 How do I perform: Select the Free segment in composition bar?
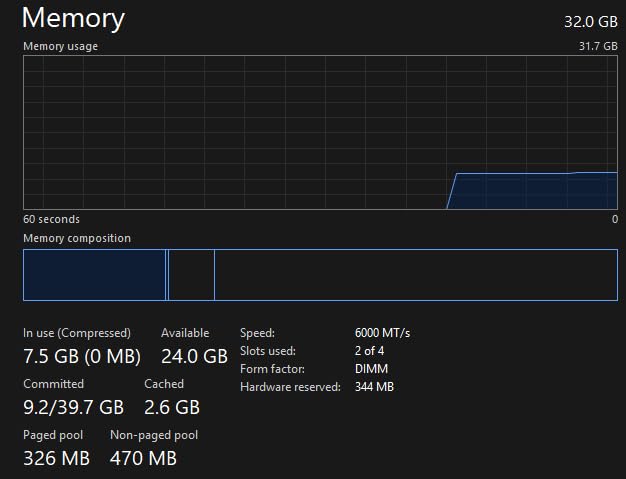point(415,275)
